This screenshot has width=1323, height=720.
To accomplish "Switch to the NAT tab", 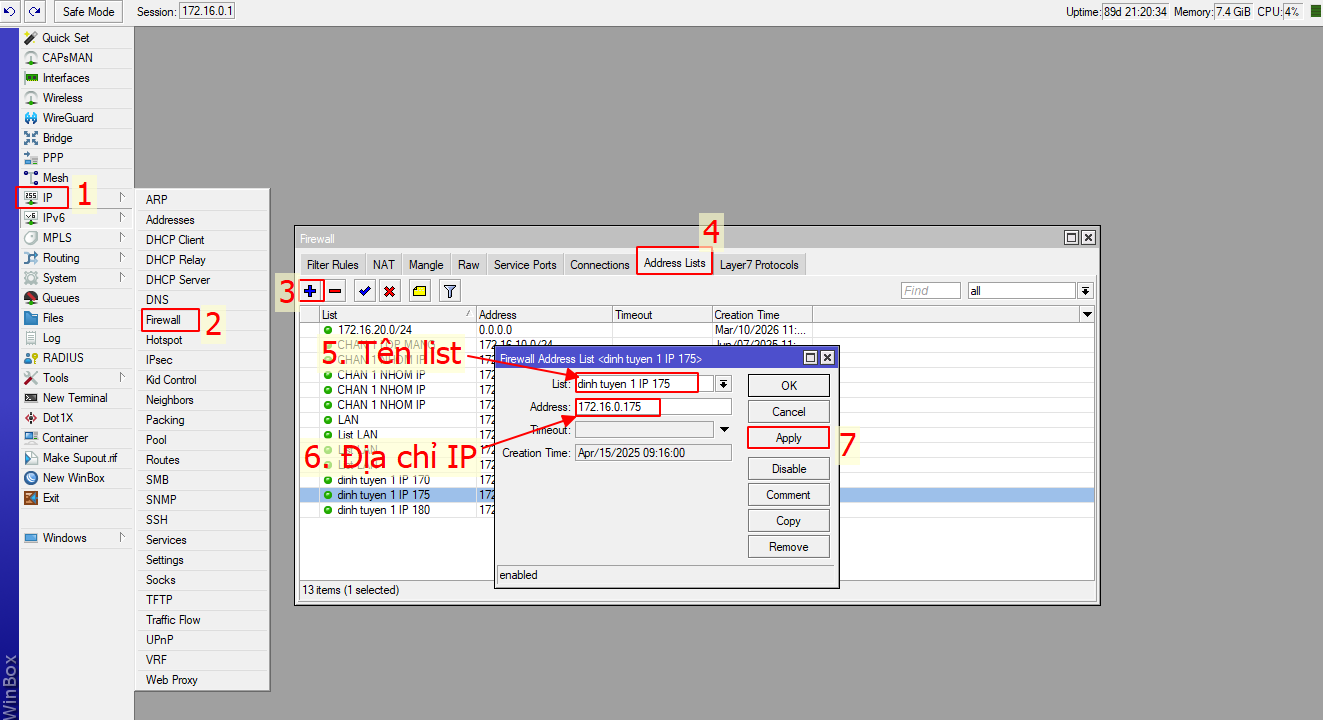I will (383, 264).
